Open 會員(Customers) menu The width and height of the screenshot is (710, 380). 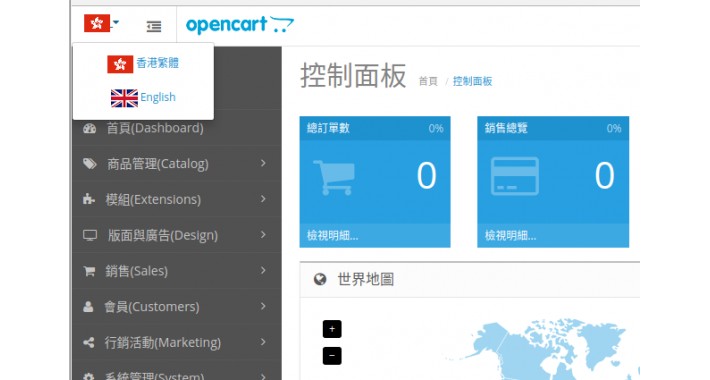tap(177, 307)
